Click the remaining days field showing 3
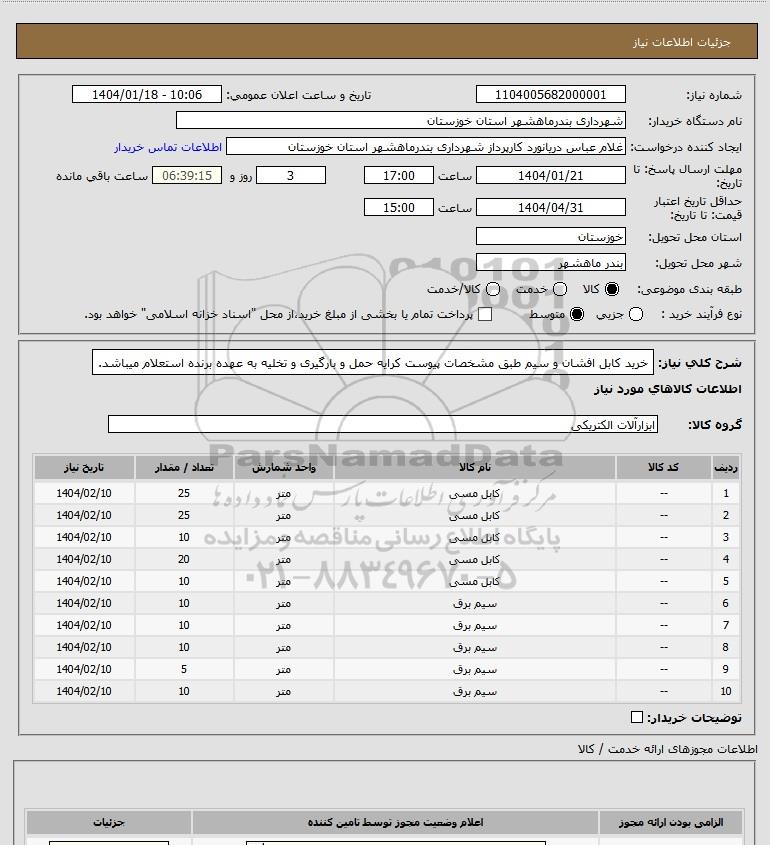The image size is (770, 845). [x=290, y=175]
